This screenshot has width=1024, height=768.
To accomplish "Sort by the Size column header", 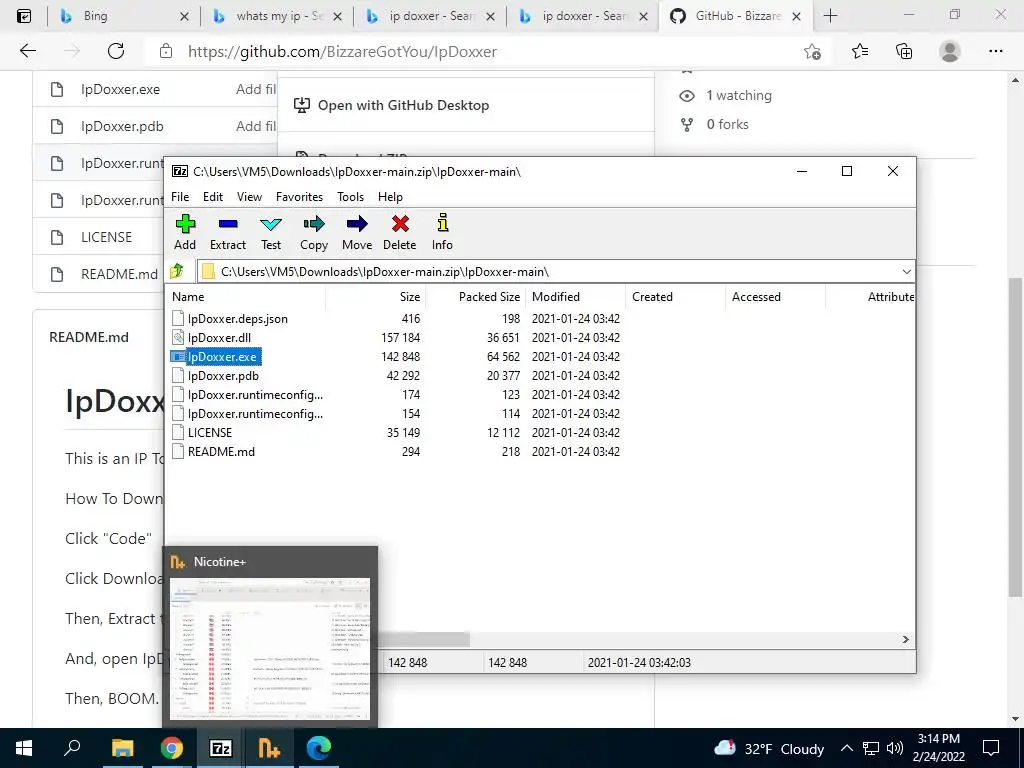I will tap(376, 296).
